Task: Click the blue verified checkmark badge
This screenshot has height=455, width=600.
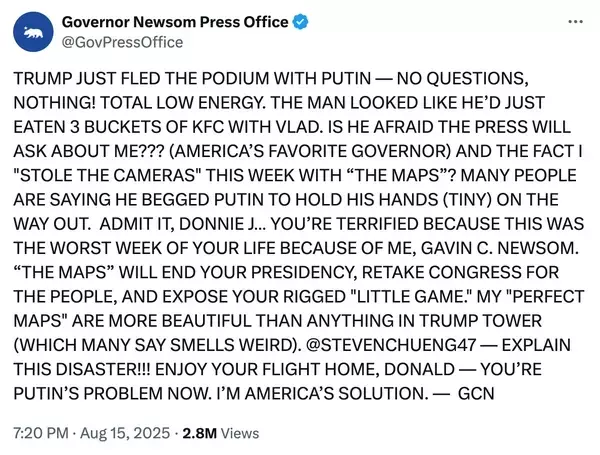Action: click(x=300, y=22)
